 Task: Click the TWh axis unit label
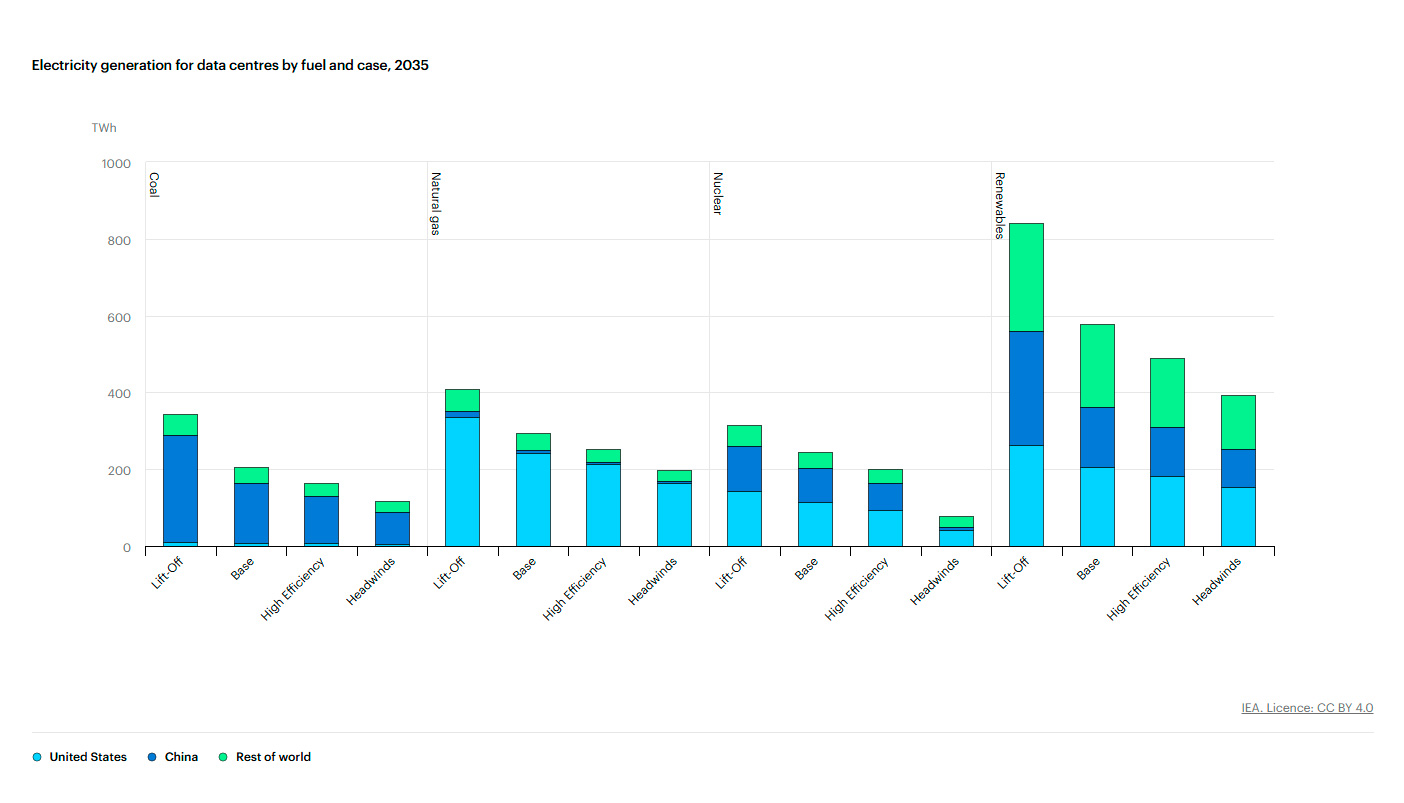[105, 128]
